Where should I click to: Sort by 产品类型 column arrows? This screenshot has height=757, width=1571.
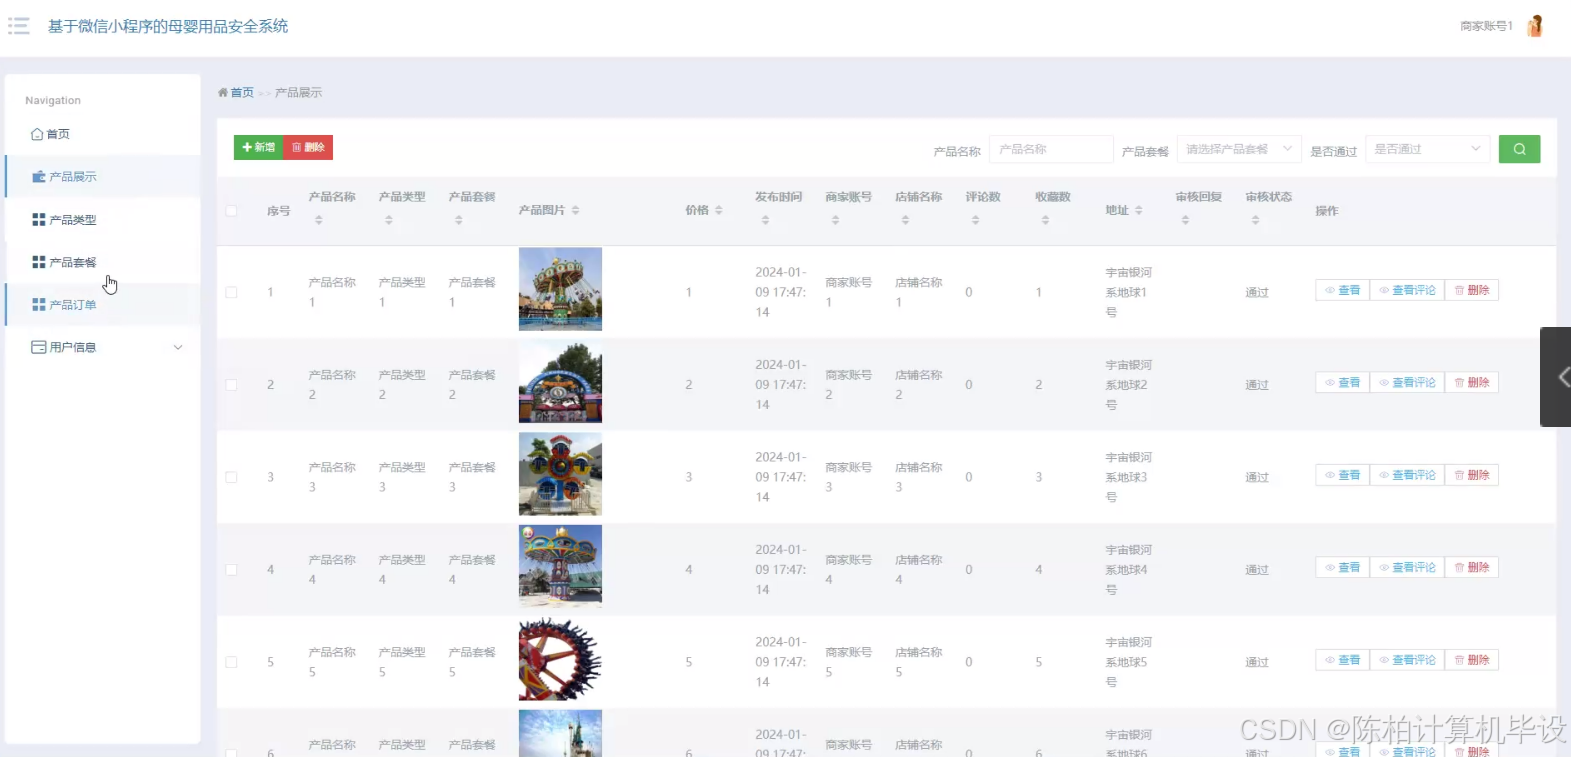click(389, 220)
